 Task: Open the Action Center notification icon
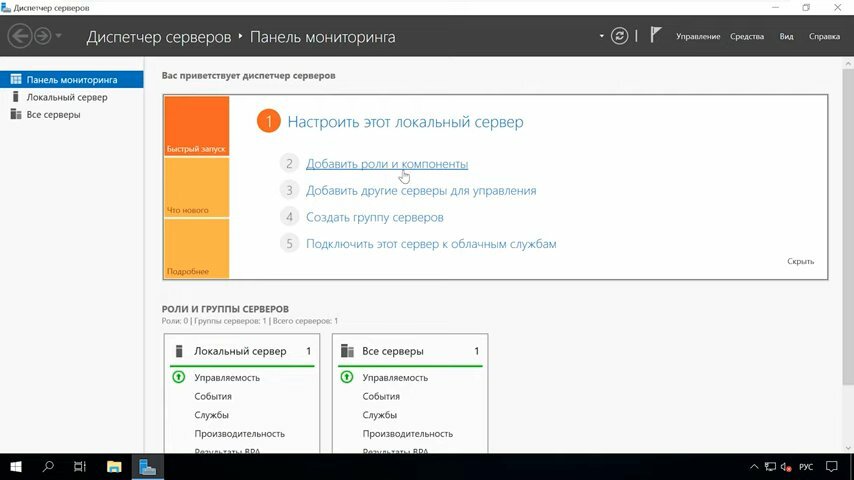[832, 467]
